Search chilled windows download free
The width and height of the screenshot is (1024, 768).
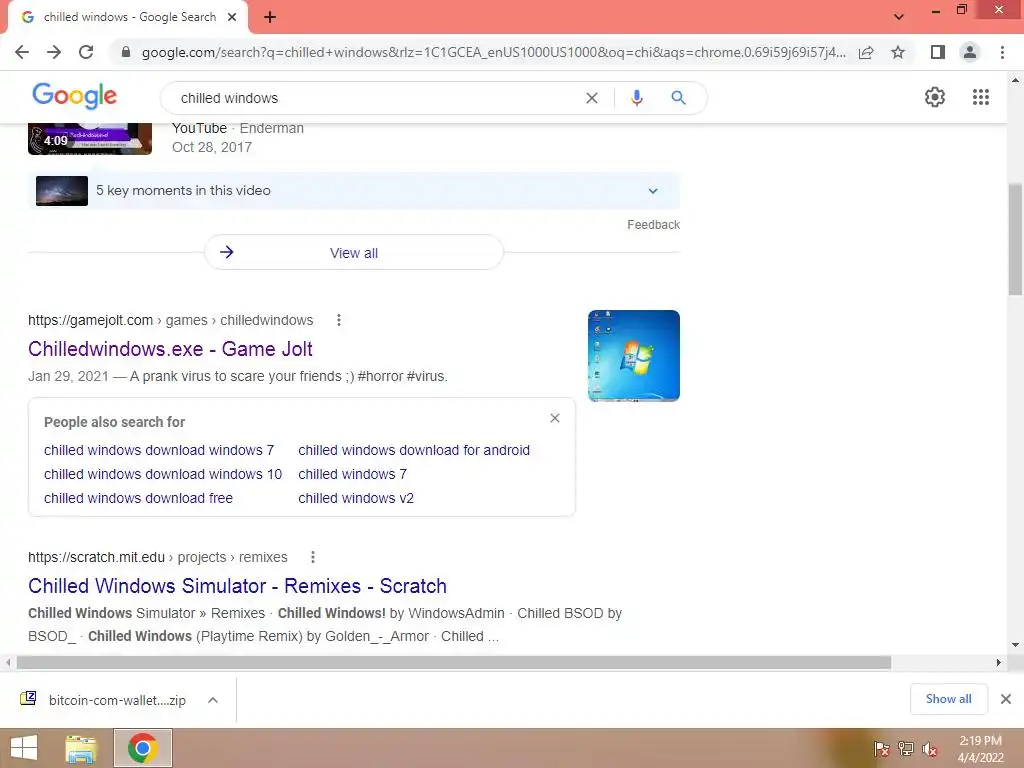pyautogui.click(x=138, y=498)
